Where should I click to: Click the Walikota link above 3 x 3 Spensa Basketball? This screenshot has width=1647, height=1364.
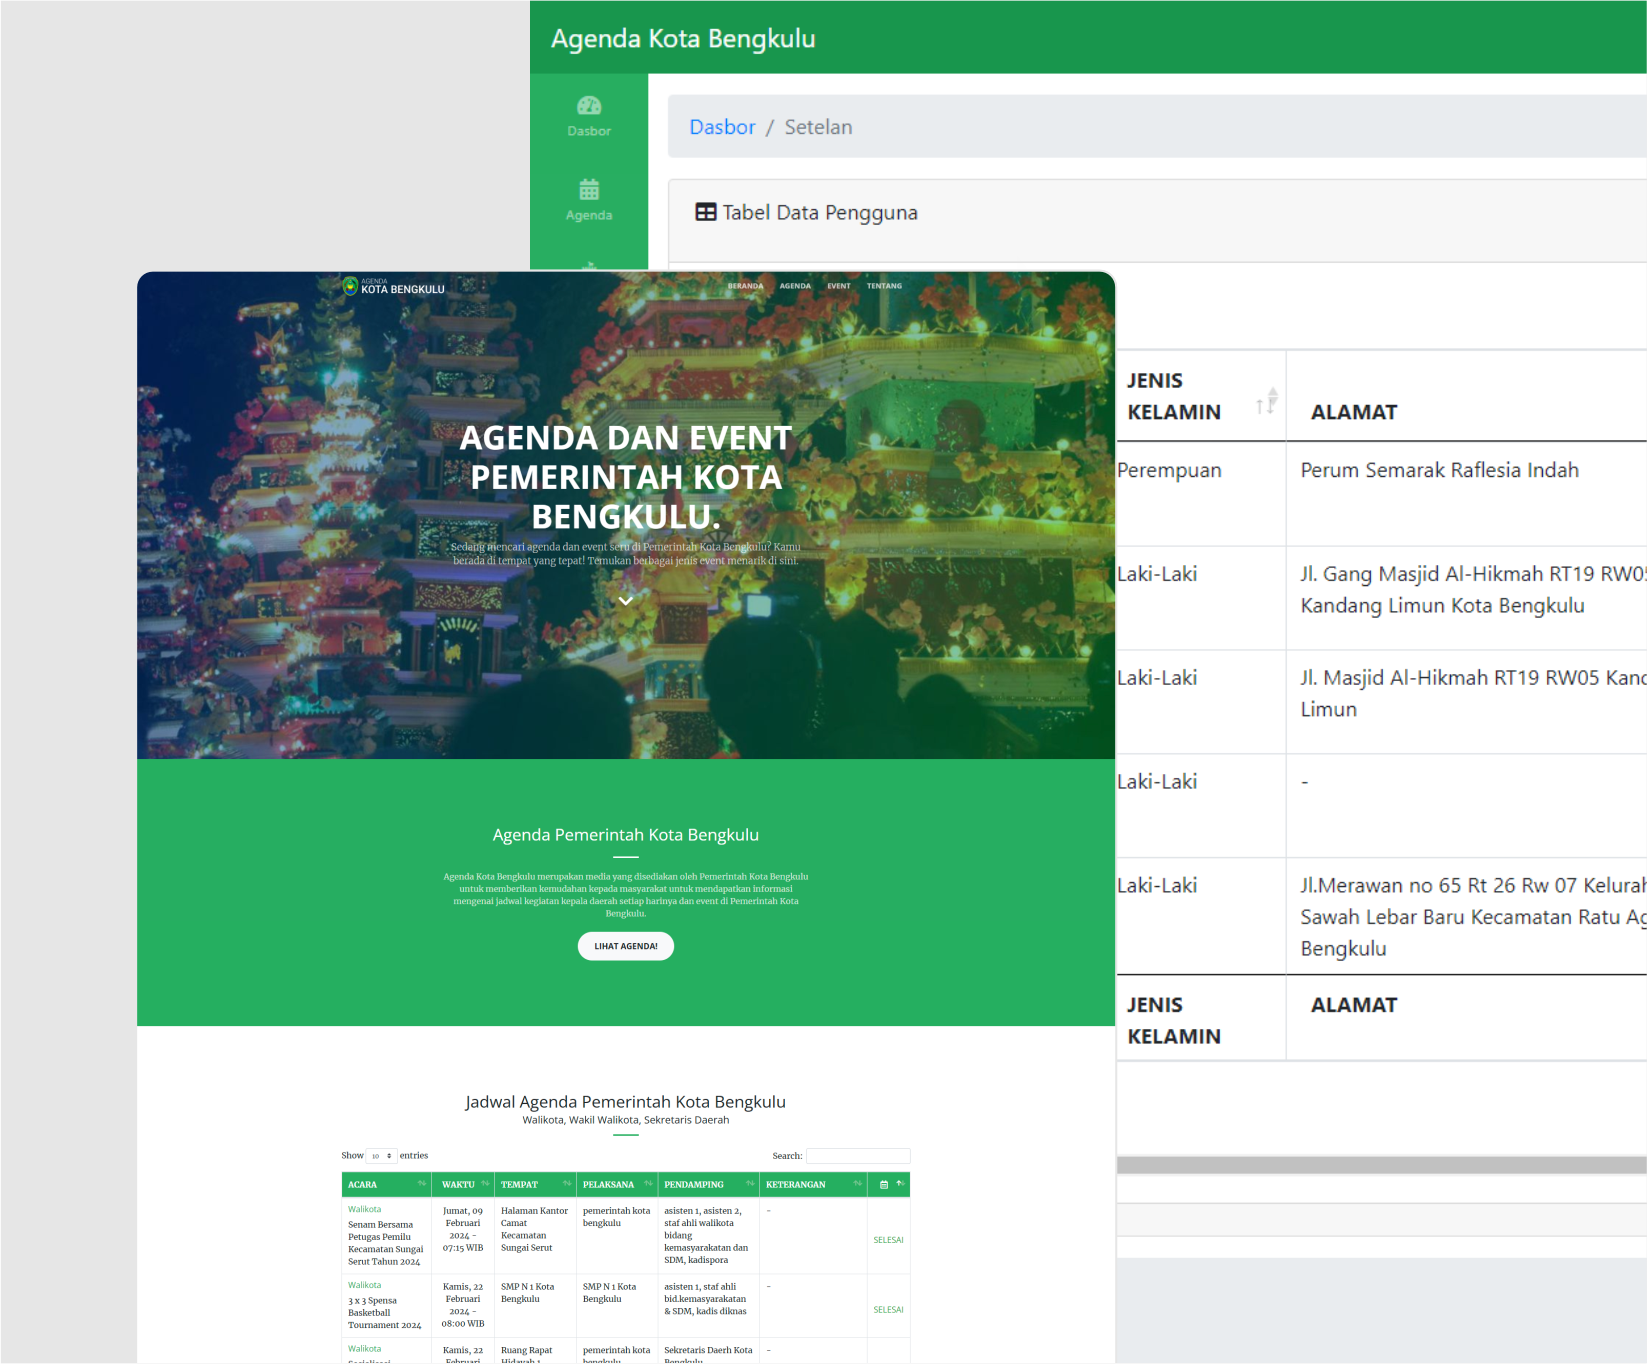[364, 1285]
